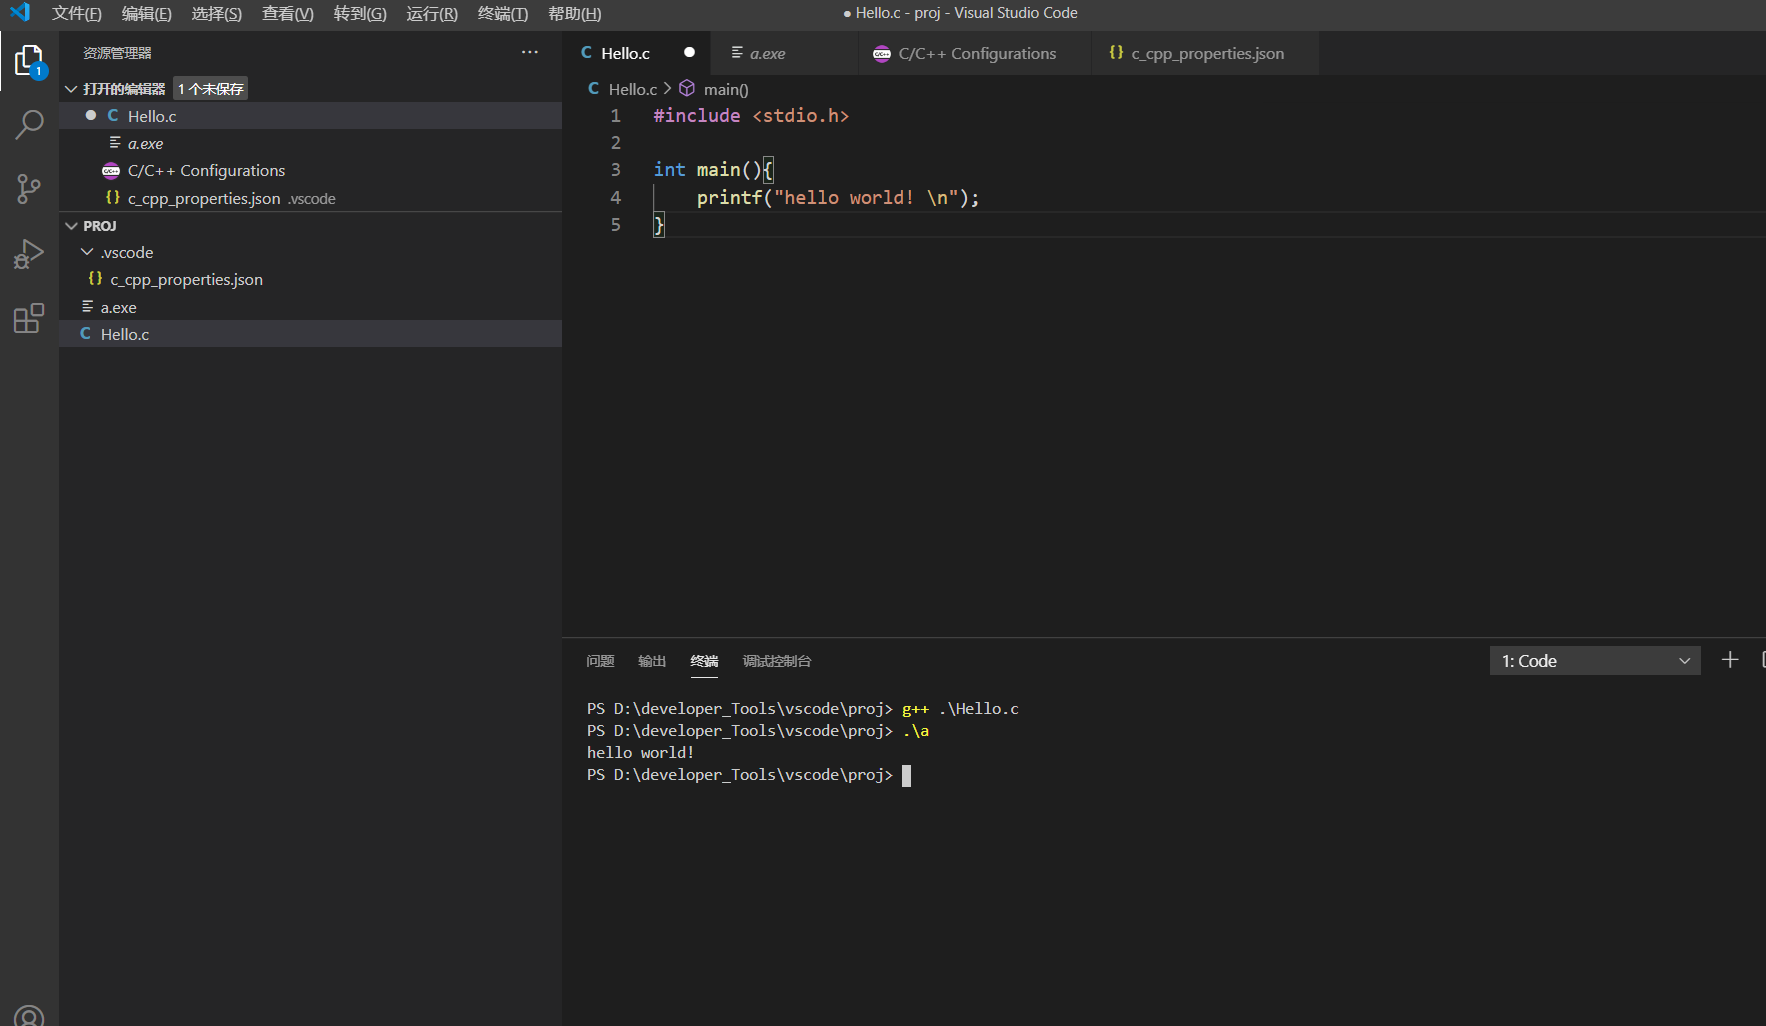The width and height of the screenshot is (1766, 1026).
Task: Open the Accounts icon in the activity bar
Action: pos(29,1015)
